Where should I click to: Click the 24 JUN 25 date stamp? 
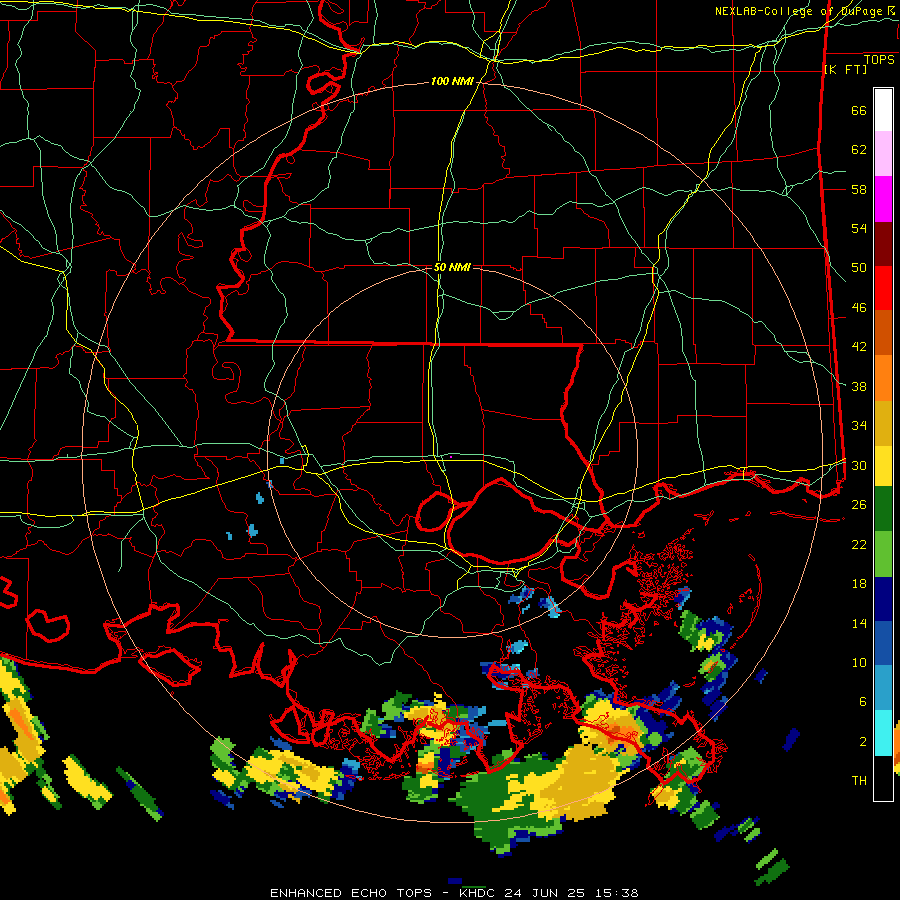(x=545, y=893)
